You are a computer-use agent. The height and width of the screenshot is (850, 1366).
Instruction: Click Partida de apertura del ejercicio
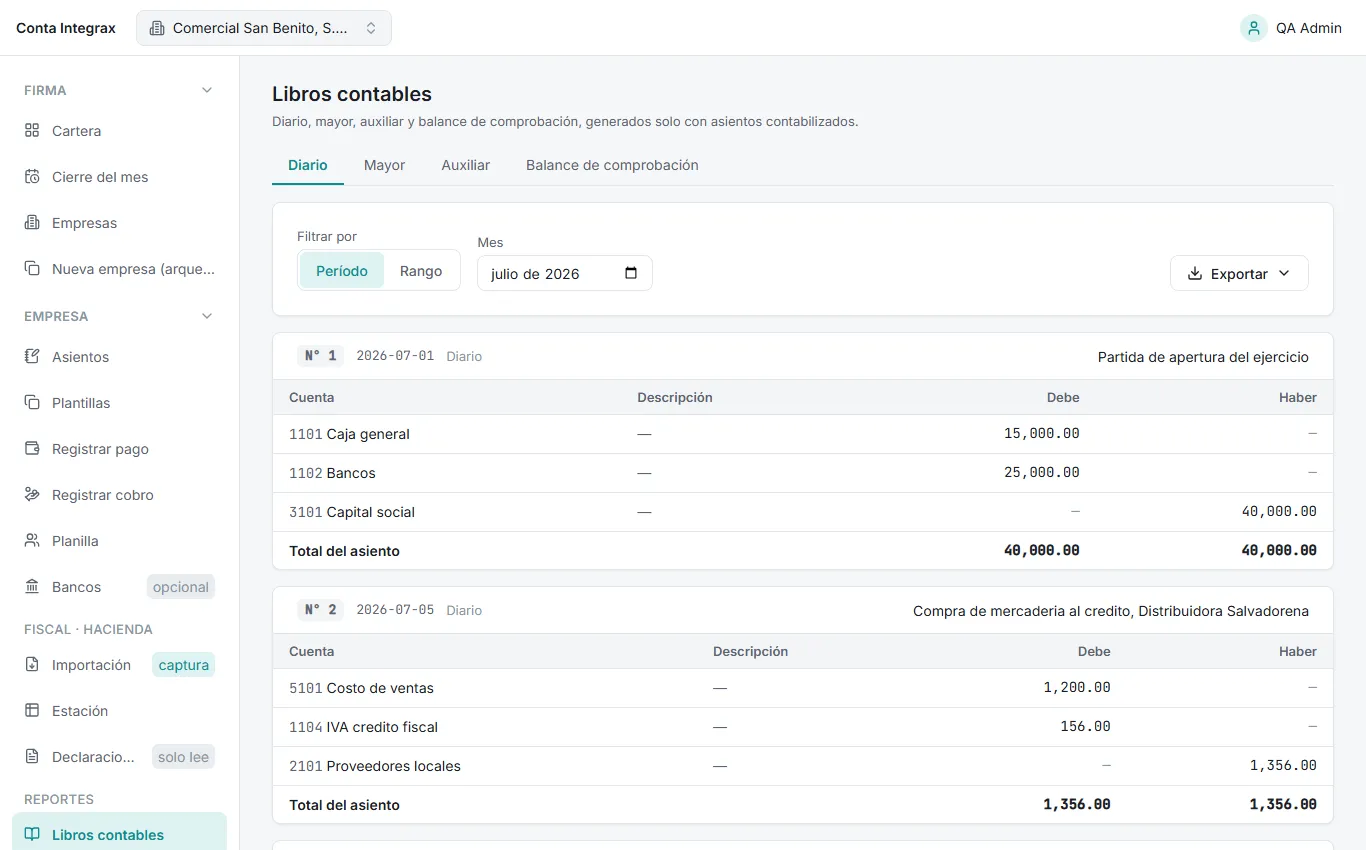1203,357
